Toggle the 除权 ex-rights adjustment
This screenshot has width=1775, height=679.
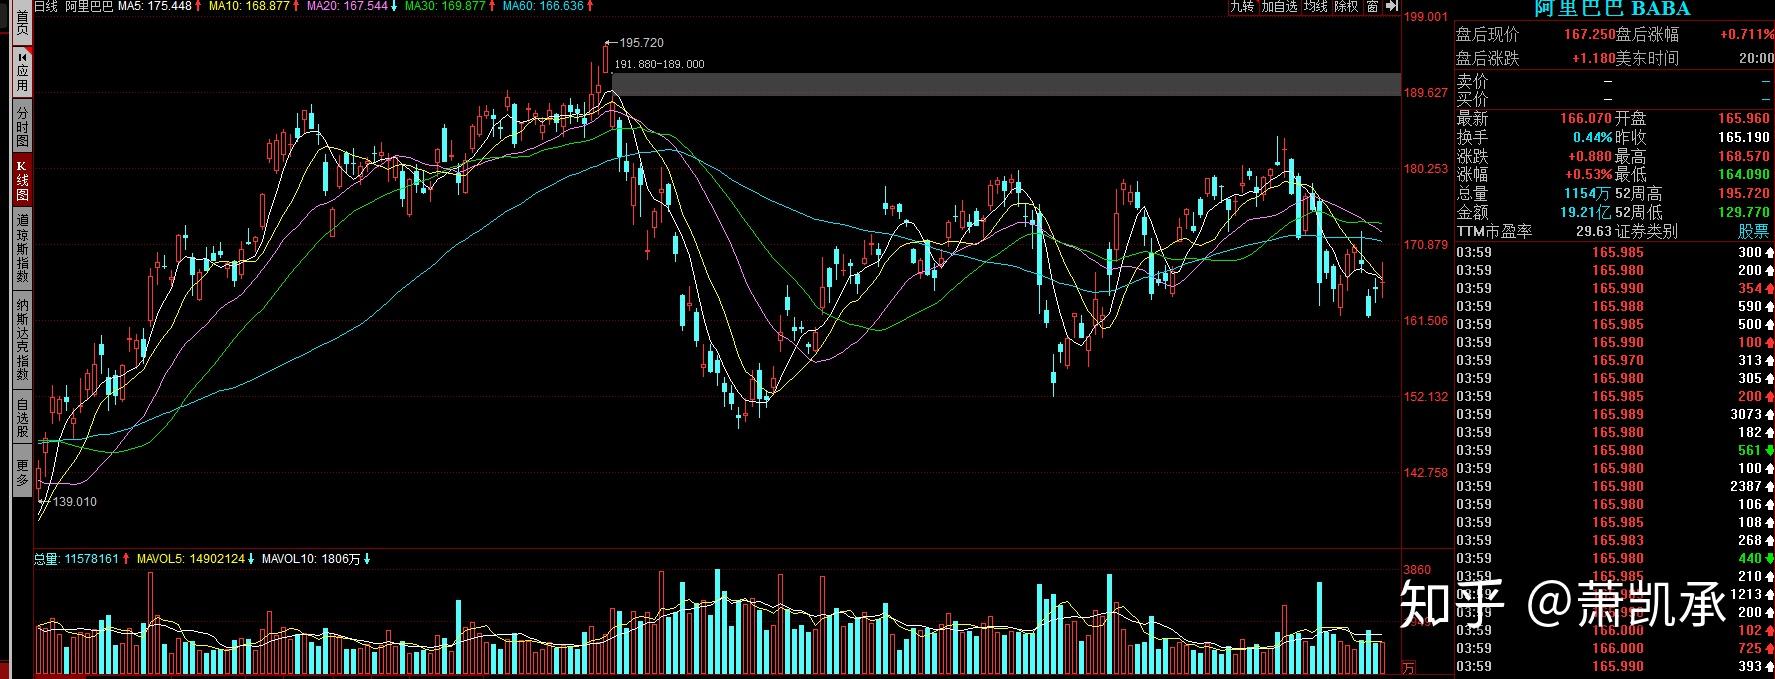(1347, 6)
